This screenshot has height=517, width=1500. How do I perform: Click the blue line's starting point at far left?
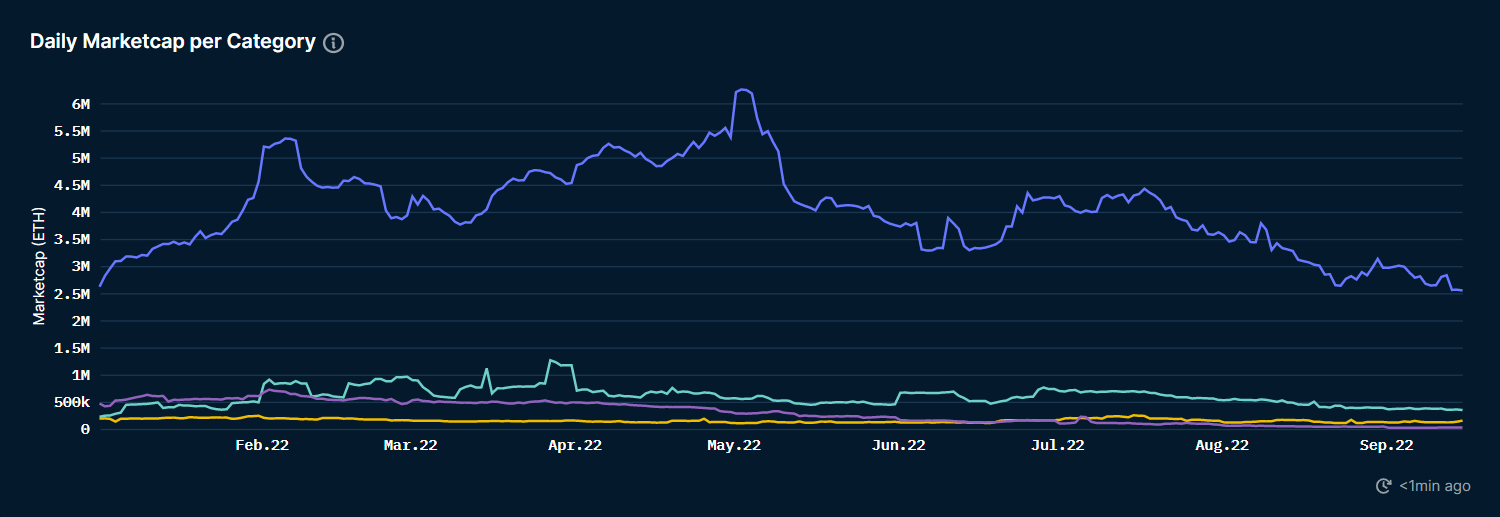[100, 286]
